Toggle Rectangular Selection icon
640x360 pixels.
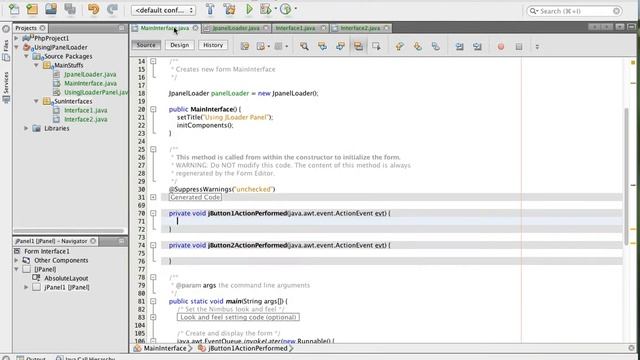click(376, 46)
